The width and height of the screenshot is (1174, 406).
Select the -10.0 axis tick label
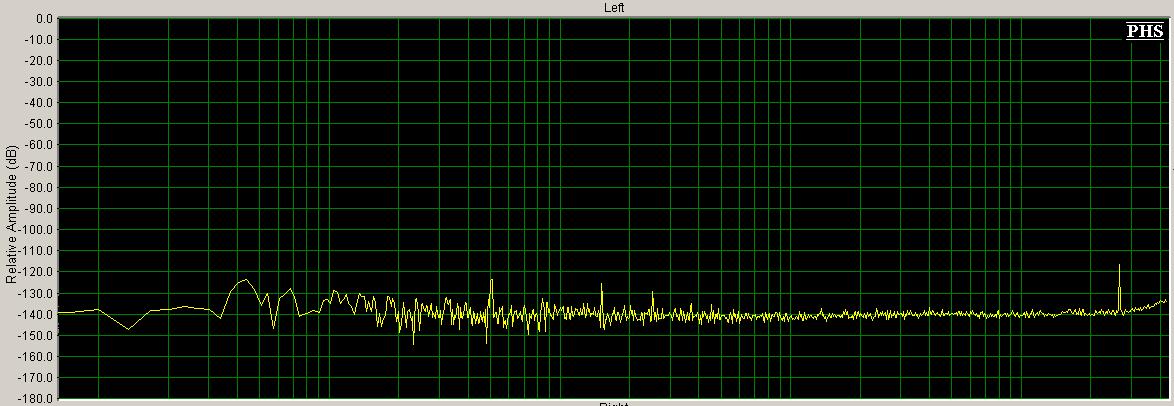tap(40, 39)
